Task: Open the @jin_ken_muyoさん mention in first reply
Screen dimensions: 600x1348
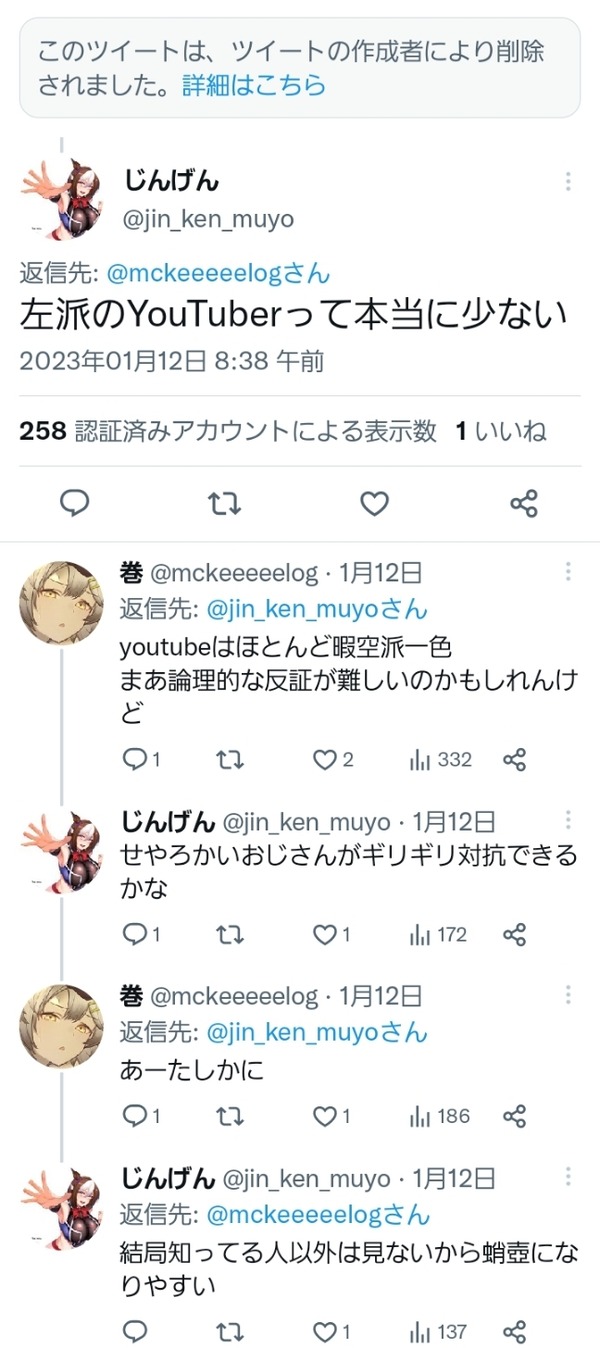Action: [317, 609]
